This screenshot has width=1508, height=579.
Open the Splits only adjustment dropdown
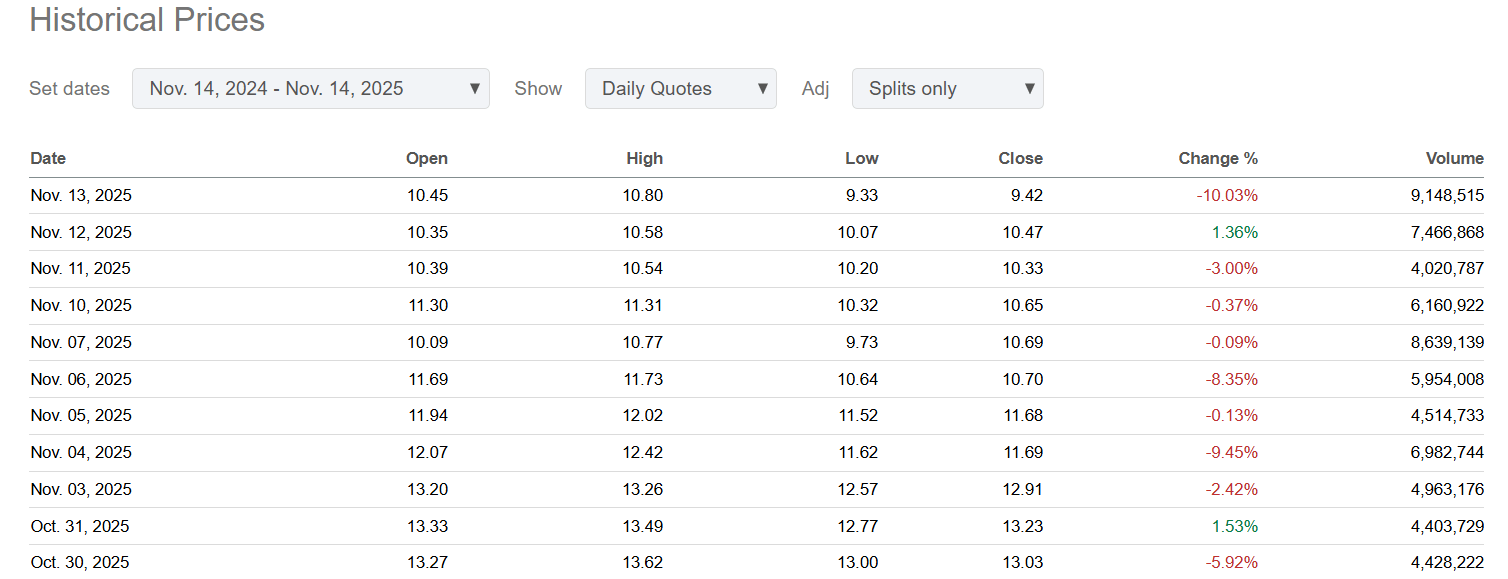(x=947, y=89)
